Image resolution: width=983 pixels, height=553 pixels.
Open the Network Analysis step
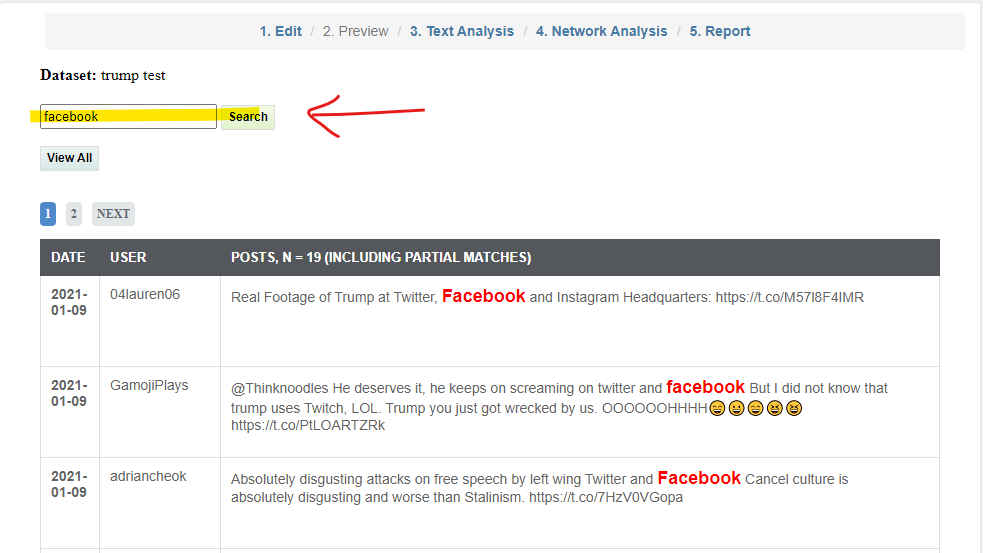pyautogui.click(x=601, y=31)
